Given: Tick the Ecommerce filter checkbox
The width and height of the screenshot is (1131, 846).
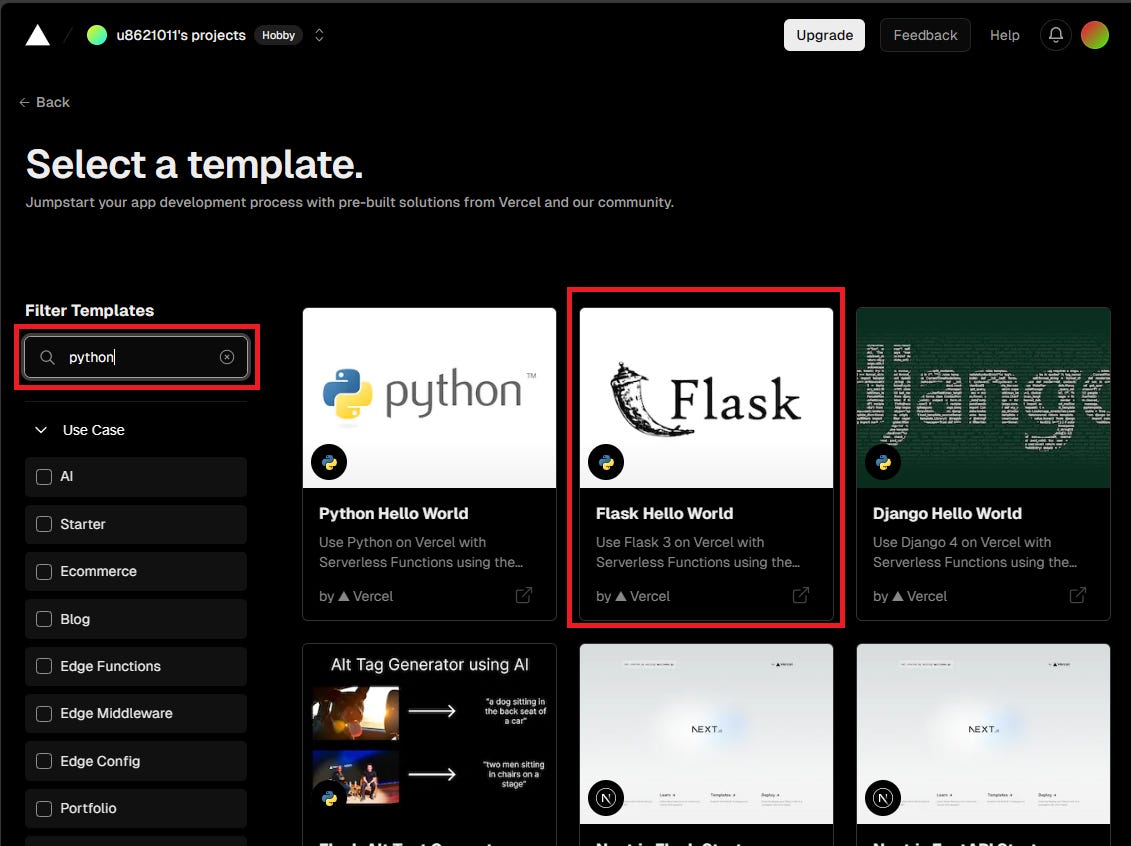Looking at the screenshot, I should (44, 571).
